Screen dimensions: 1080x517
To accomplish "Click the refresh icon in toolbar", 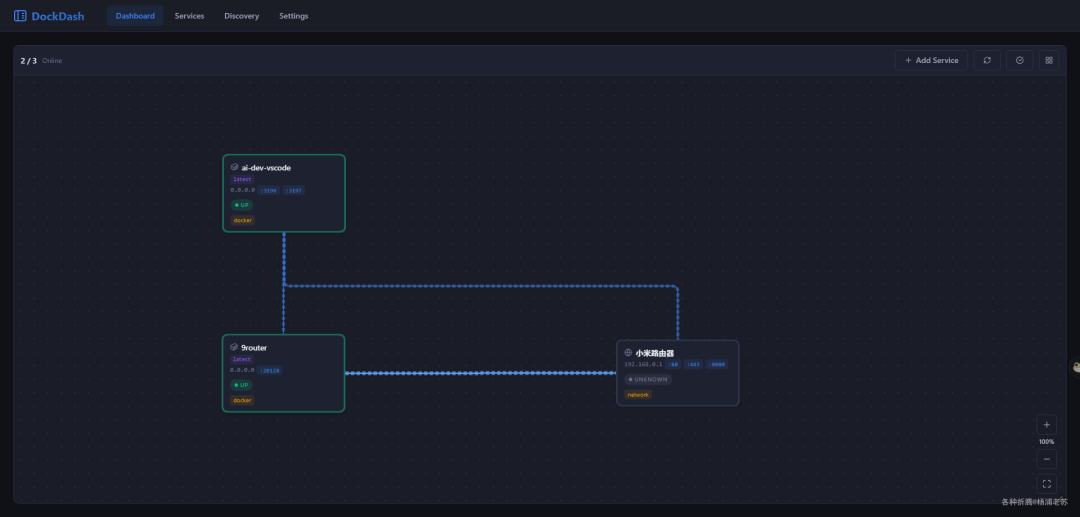I will 987,61.
